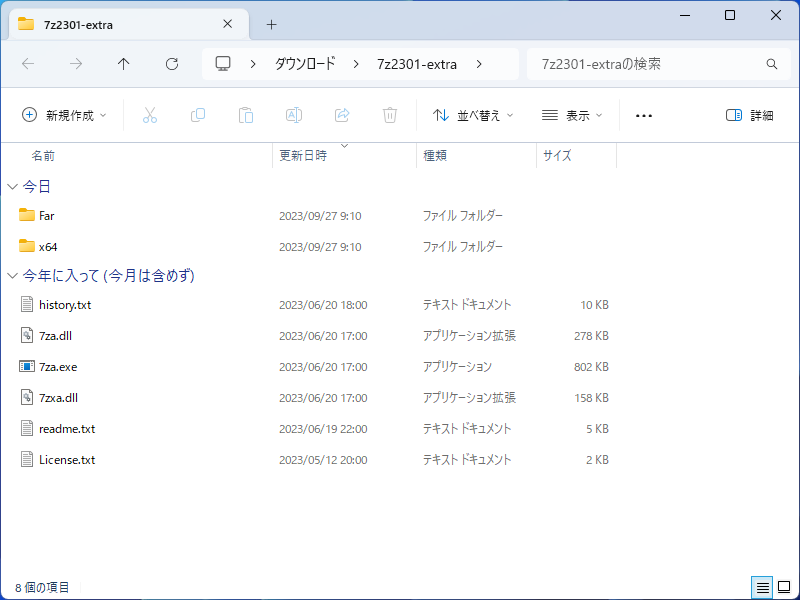Screen dimensions: 800x600
Task: Go up one folder level
Action: (122, 63)
